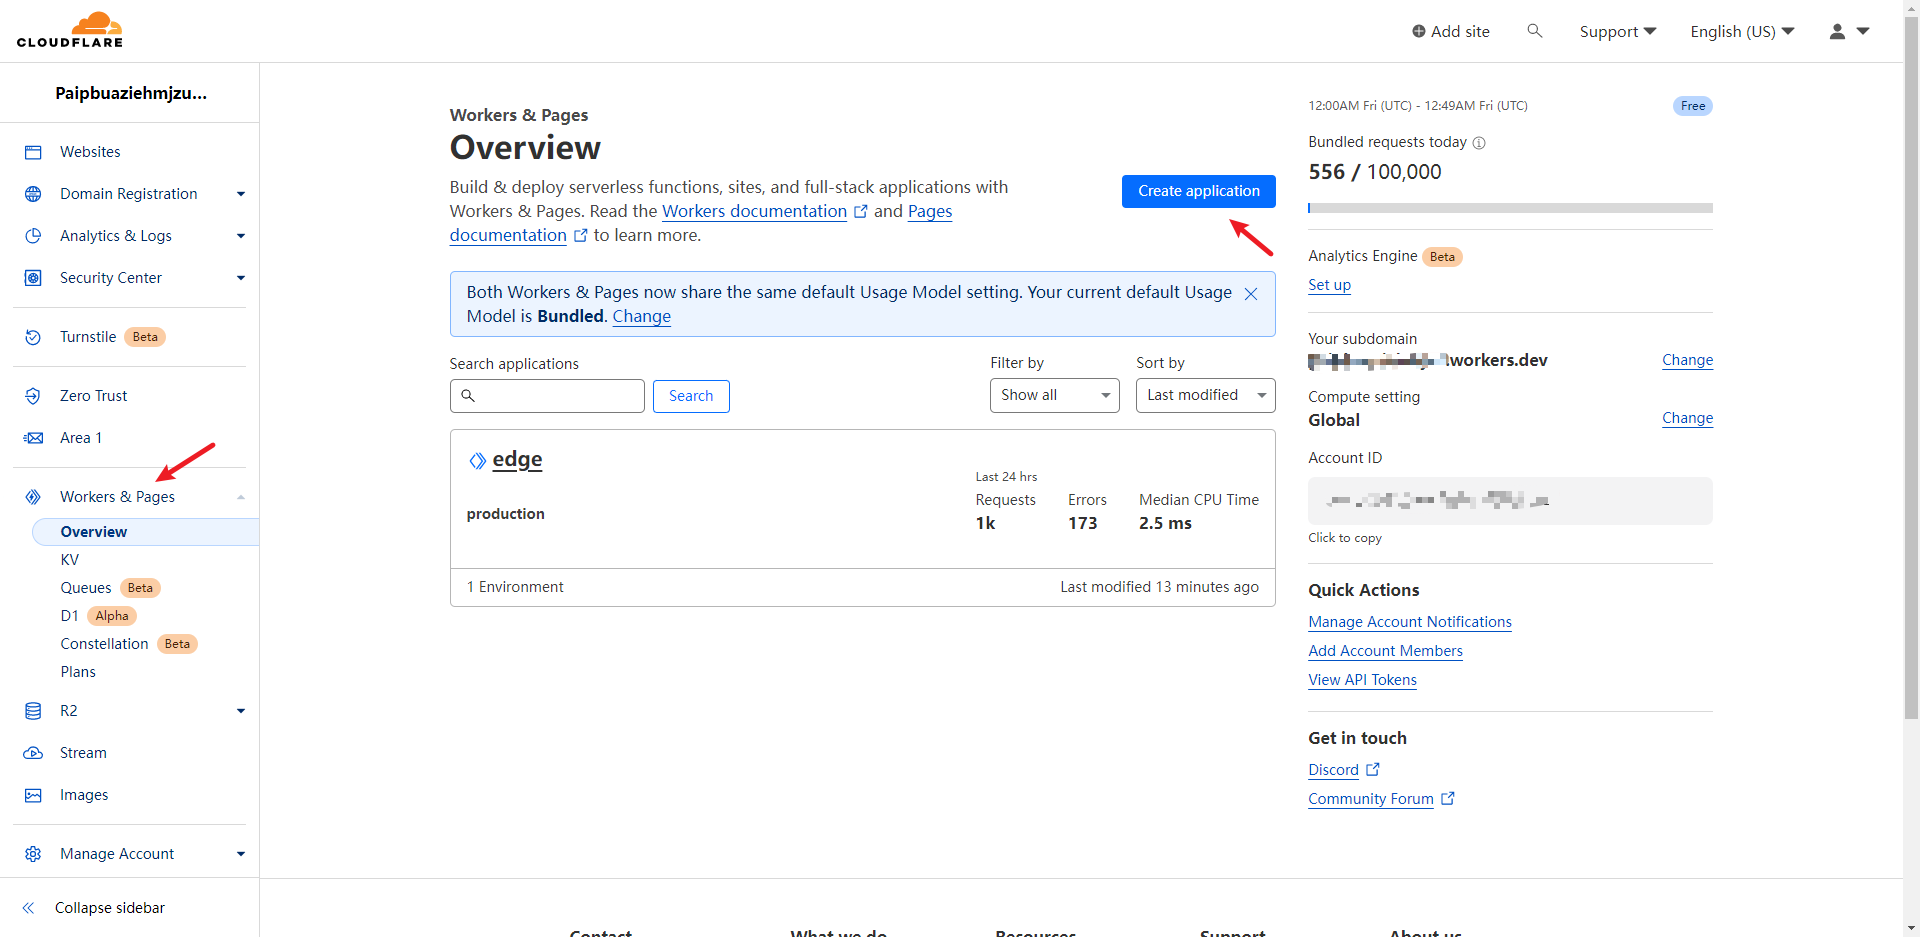Screen dimensions: 1920x937
Task: Click the Turnstile sidebar icon
Action: [x=33, y=337]
